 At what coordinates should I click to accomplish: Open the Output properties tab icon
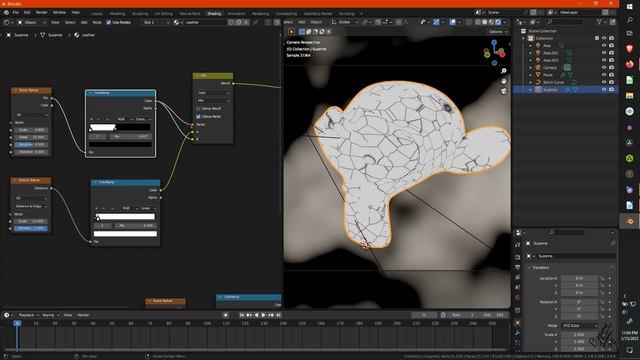pos(518,267)
